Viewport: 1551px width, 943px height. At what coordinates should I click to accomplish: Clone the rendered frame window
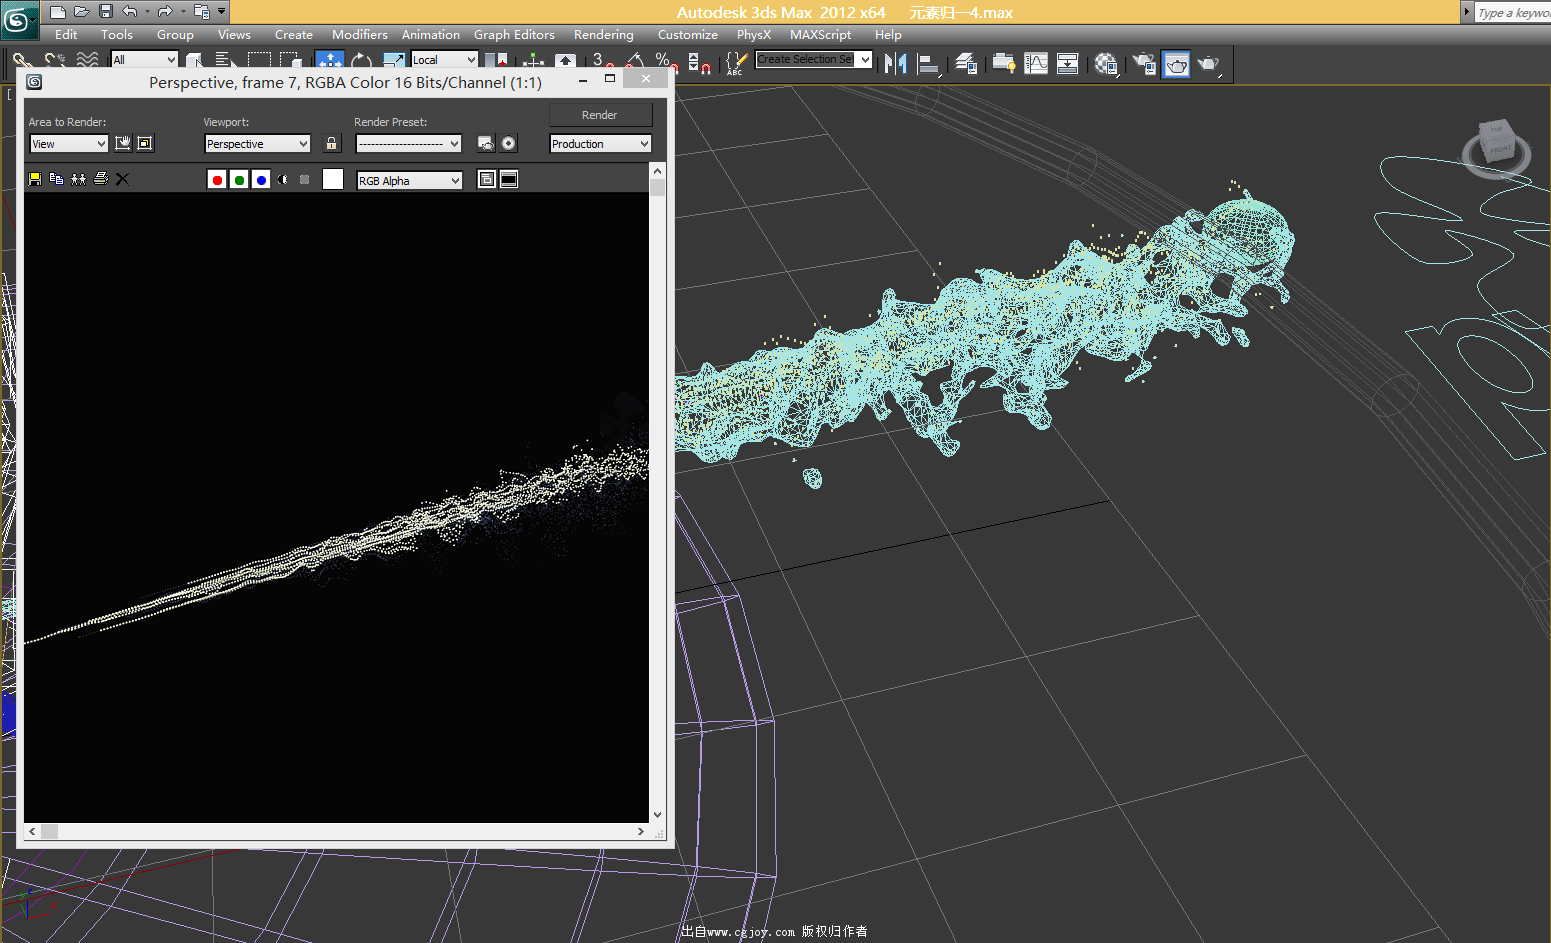point(78,179)
